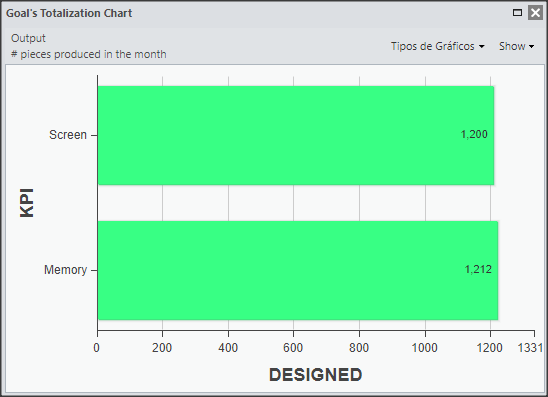Click the 200 axis tick label
This screenshot has width=548, height=397.
coord(162,348)
